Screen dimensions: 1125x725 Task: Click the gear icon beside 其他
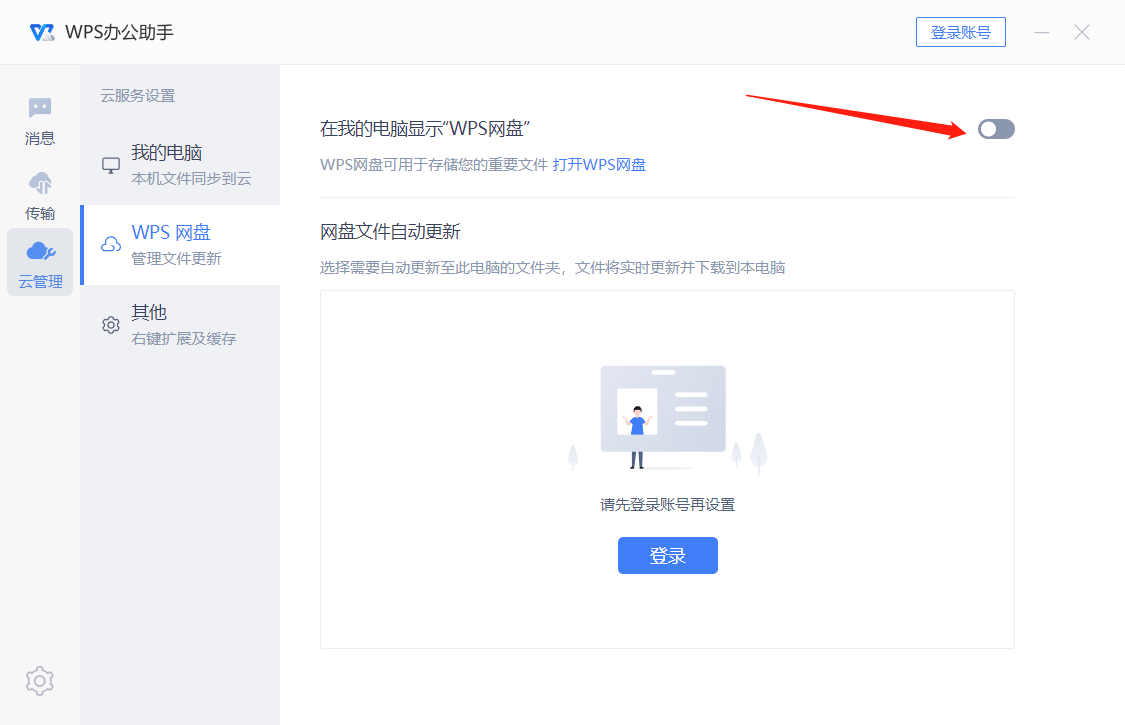tap(110, 325)
